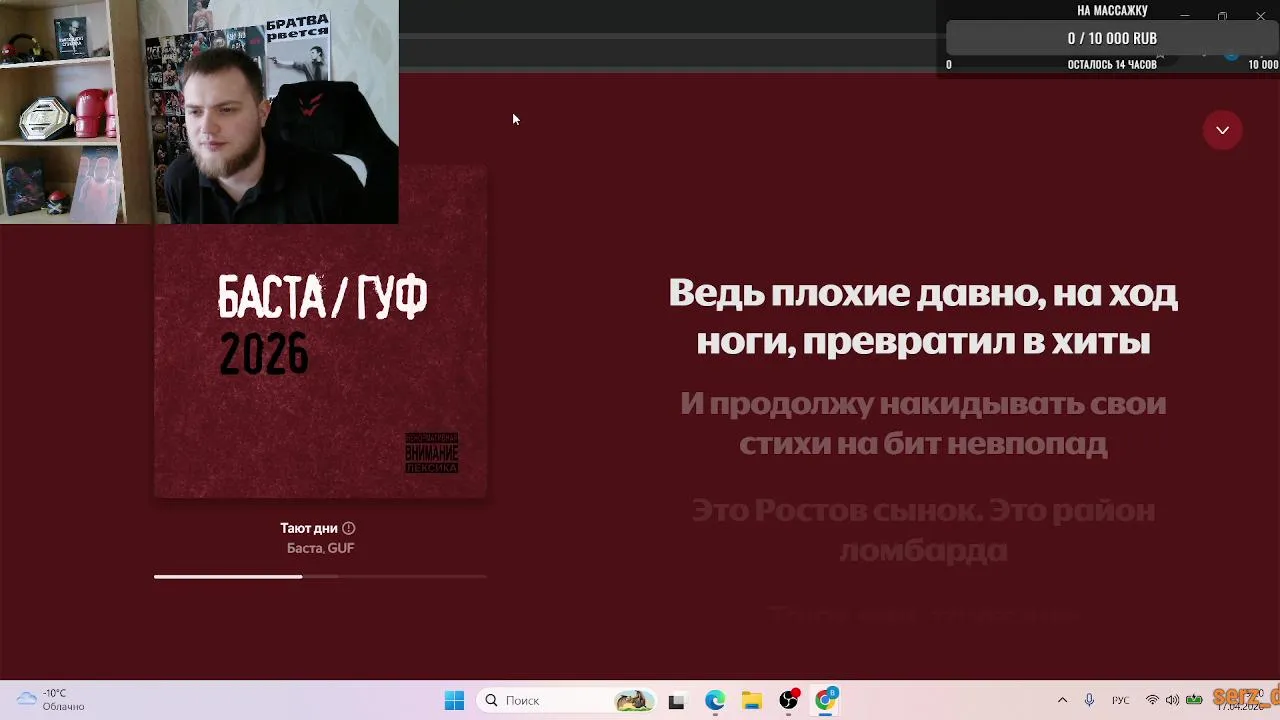Jump to lyric line 'Ведь плохие давно, на ход ноги'
The width and height of the screenshot is (1280, 720).
[x=923, y=318]
